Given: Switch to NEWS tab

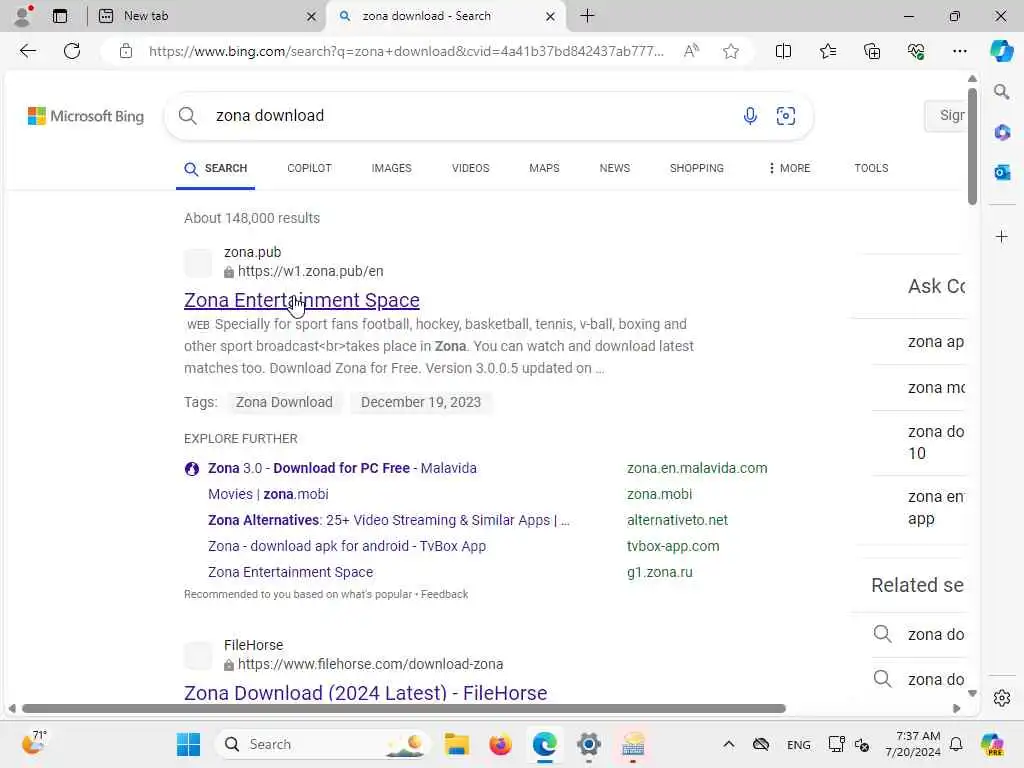Looking at the screenshot, I should pos(615,168).
